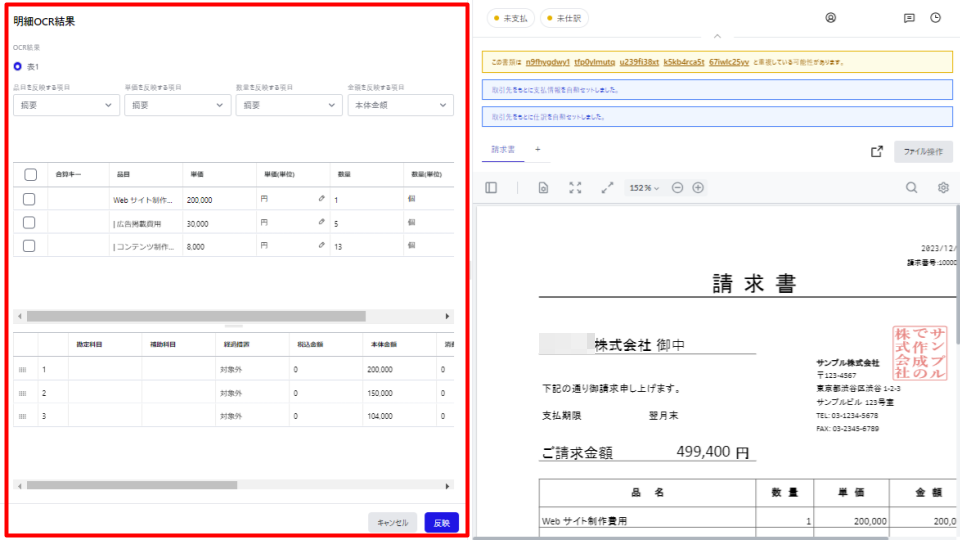Select the 表1 radio button
This screenshot has width=960, height=540.
(x=18, y=66)
